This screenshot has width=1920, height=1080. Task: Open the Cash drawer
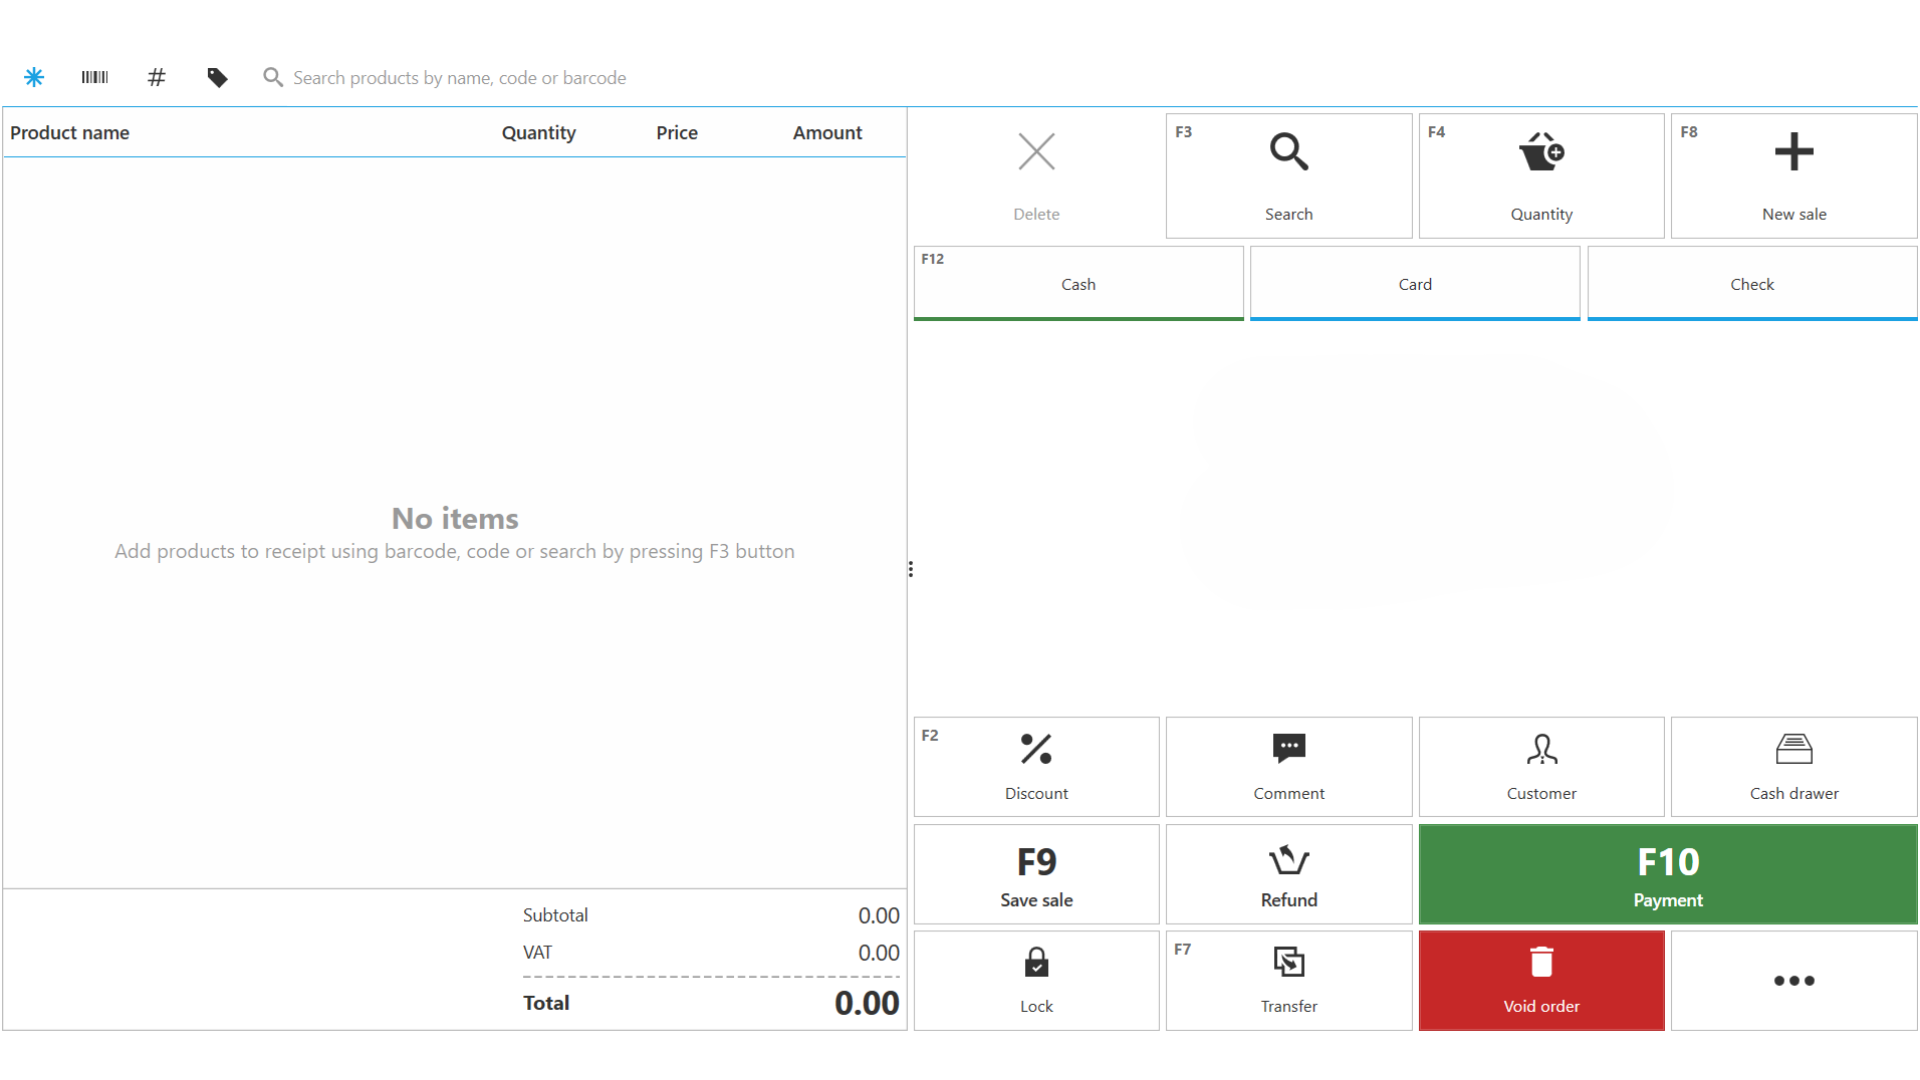(x=1793, y=766)
